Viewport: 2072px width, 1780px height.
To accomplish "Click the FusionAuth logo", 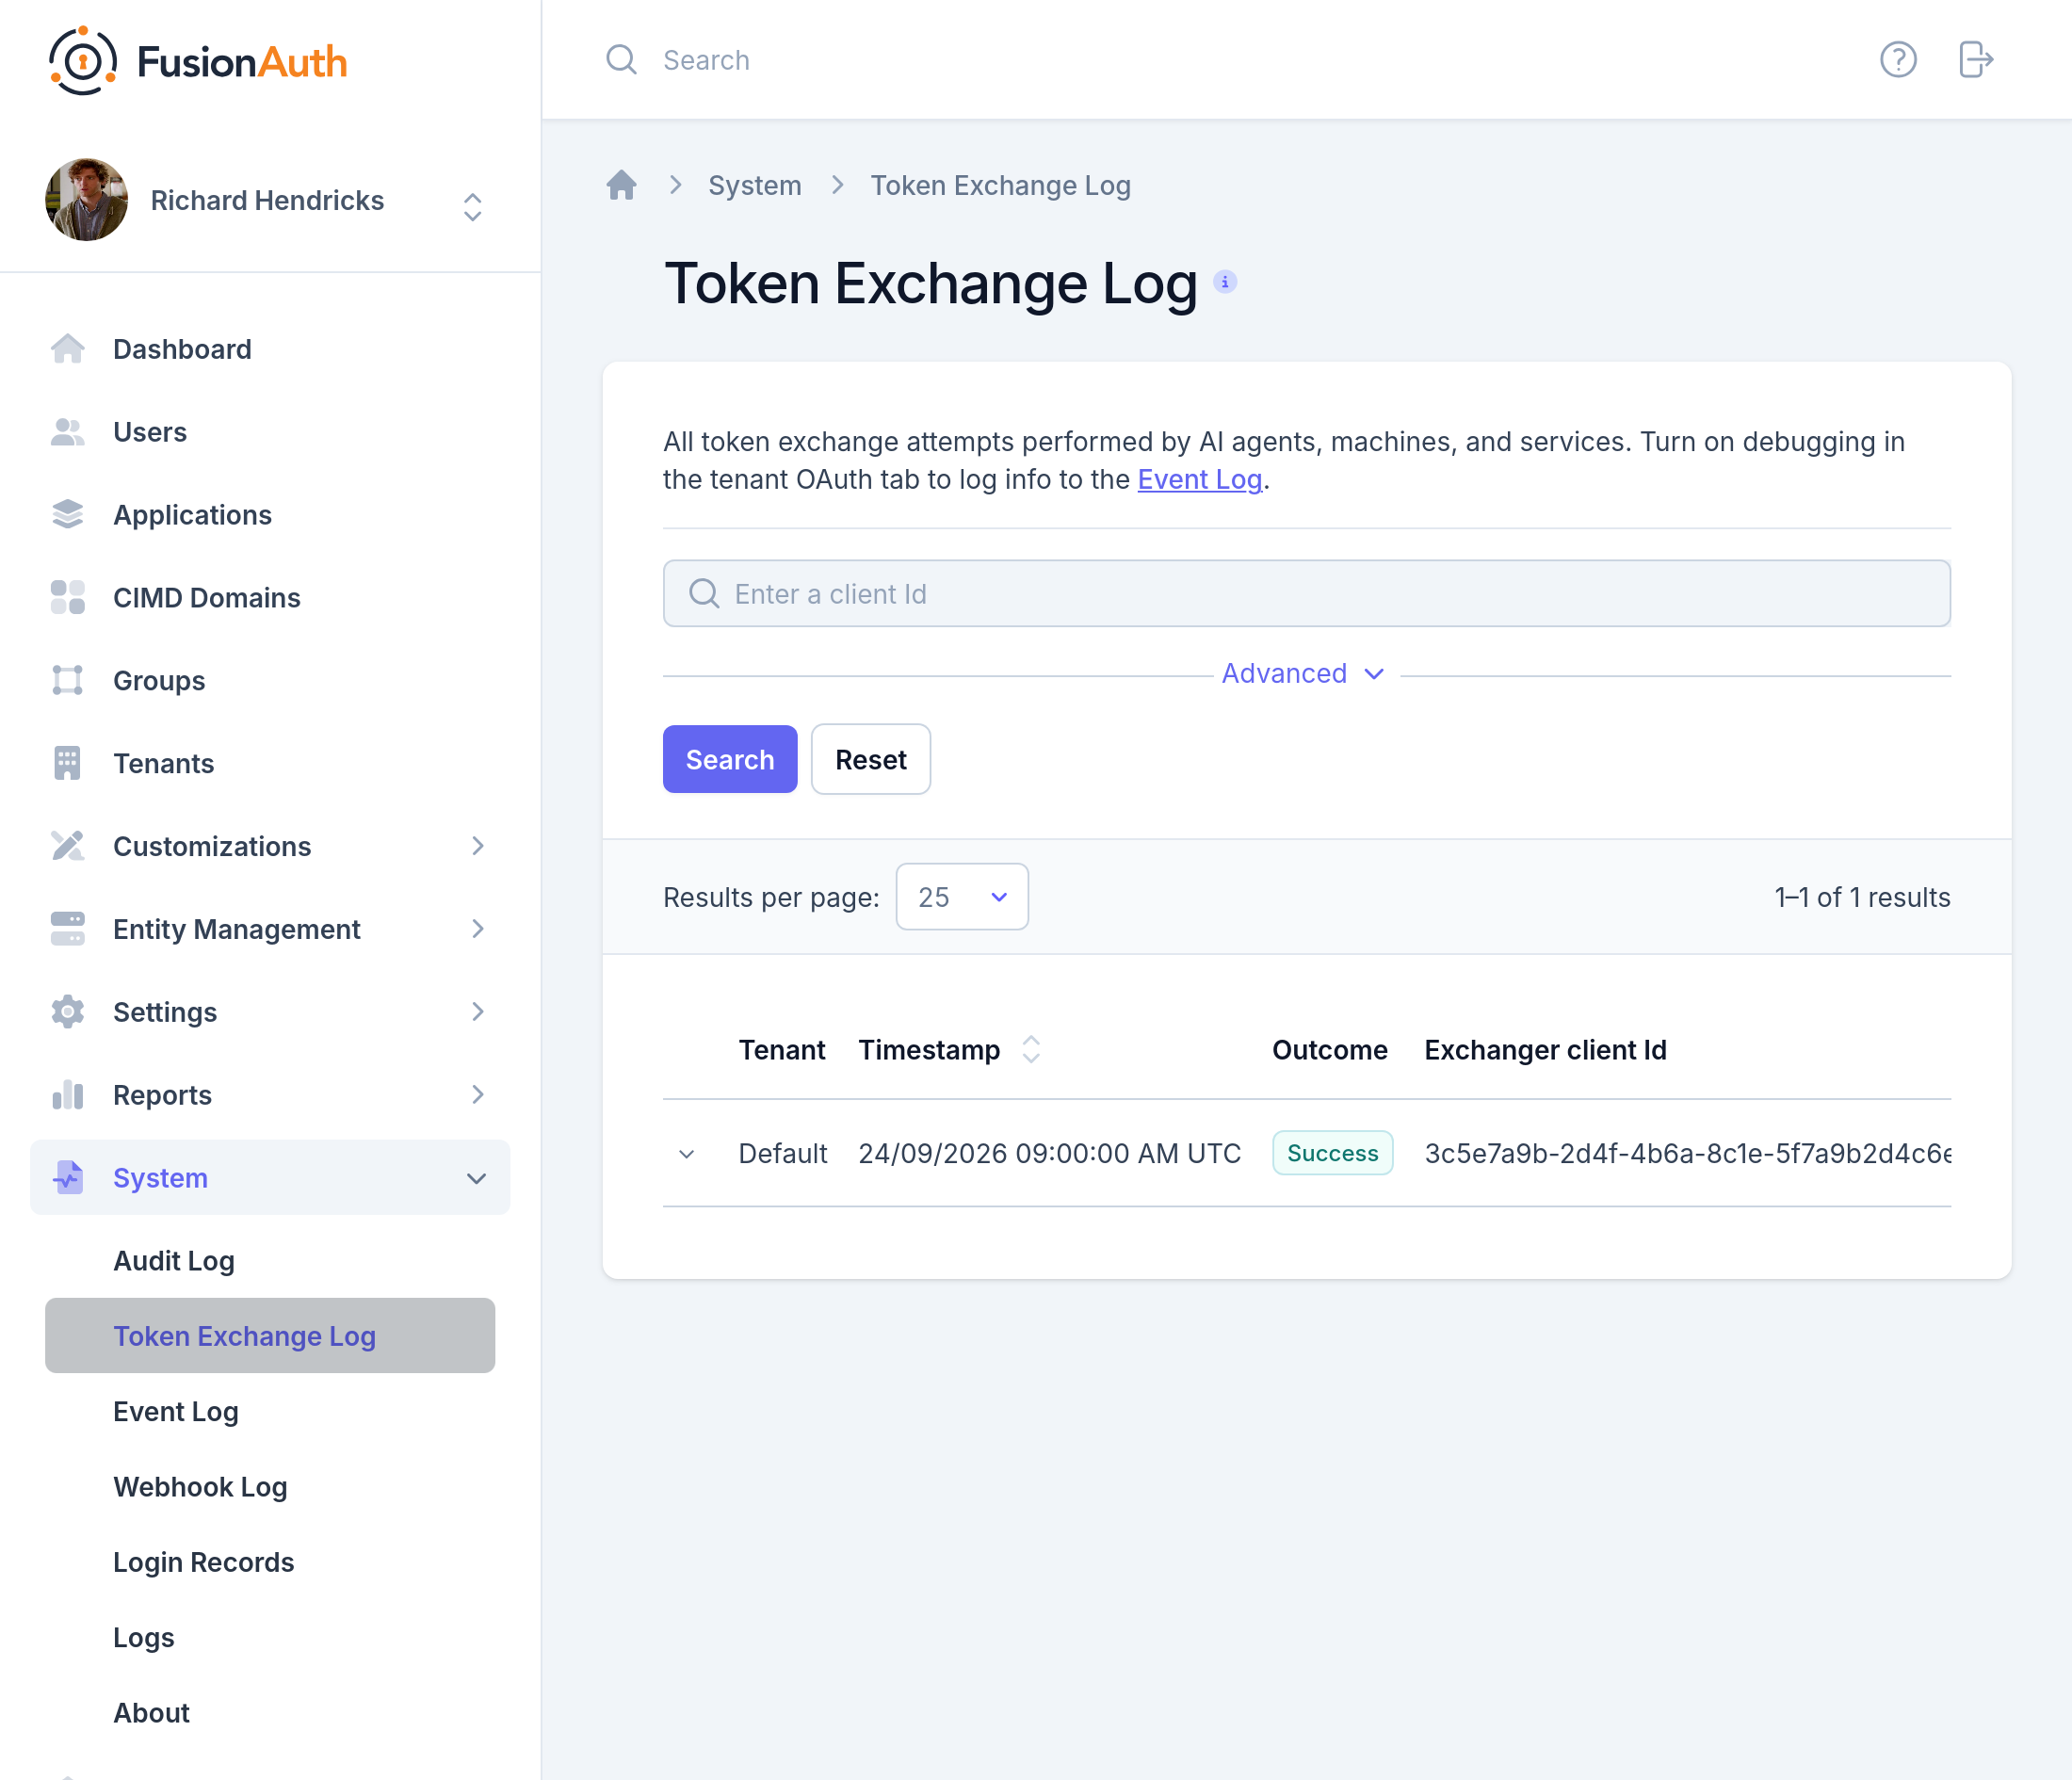I will (x=197, y=61).
